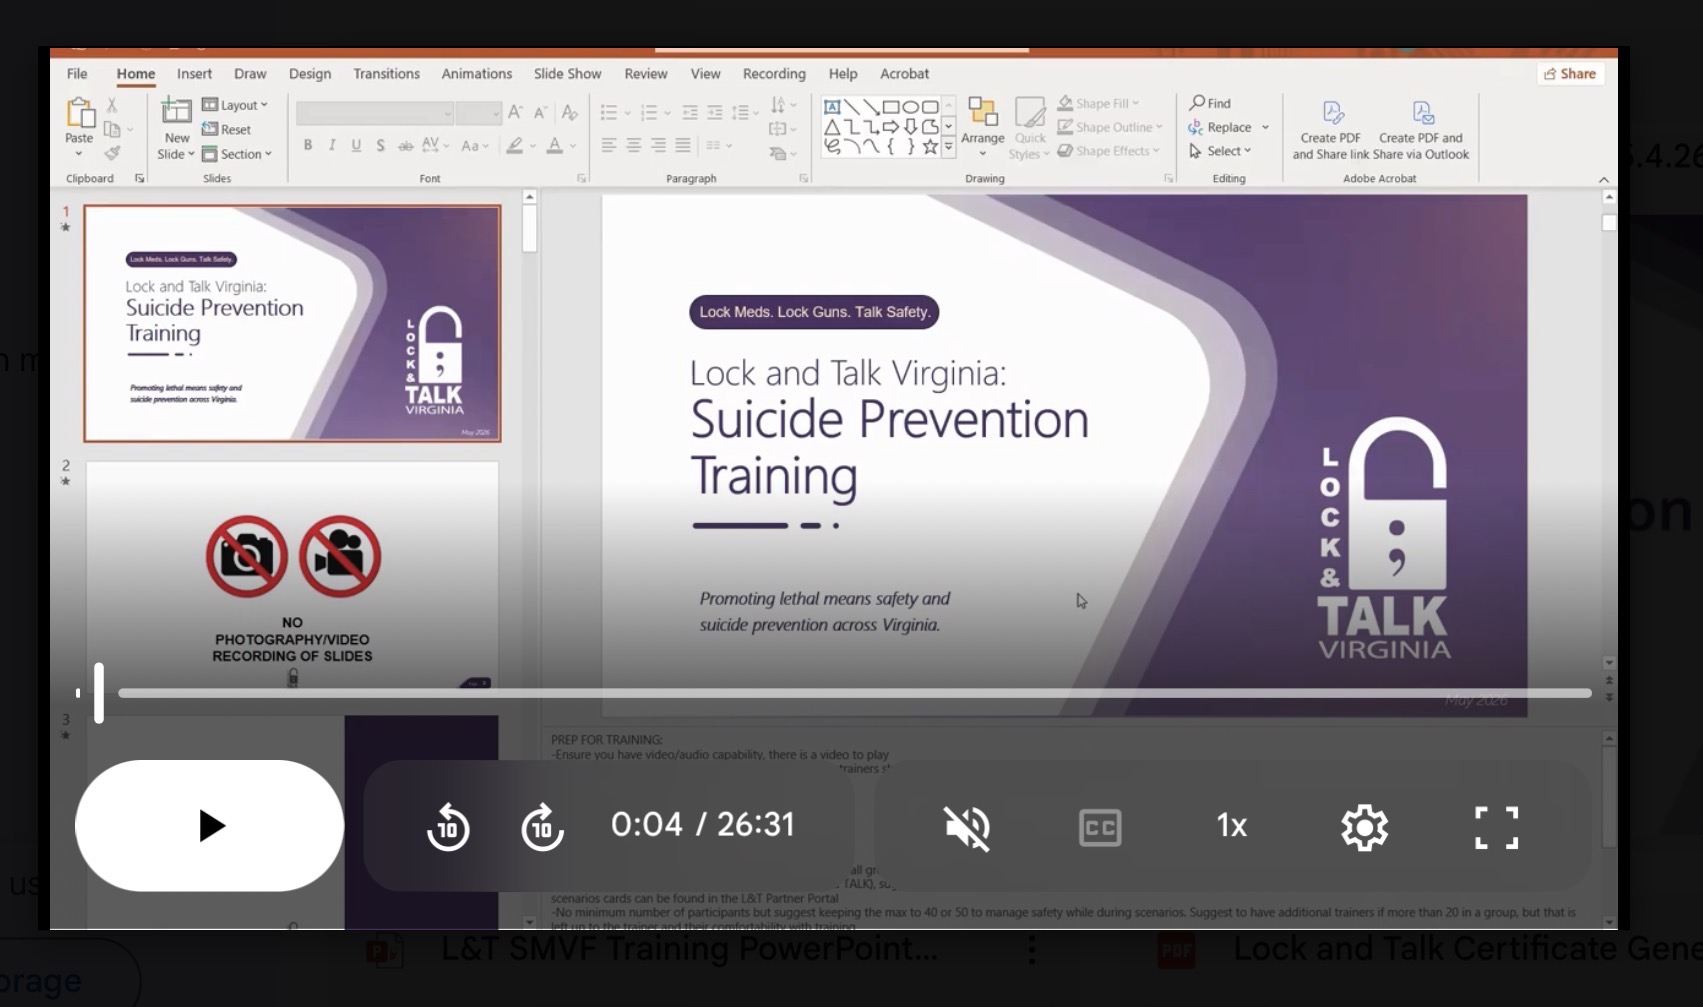Select the Star shape in the shapes gallery
This screenshot has height=1007, width=1703.
[930, 147]
